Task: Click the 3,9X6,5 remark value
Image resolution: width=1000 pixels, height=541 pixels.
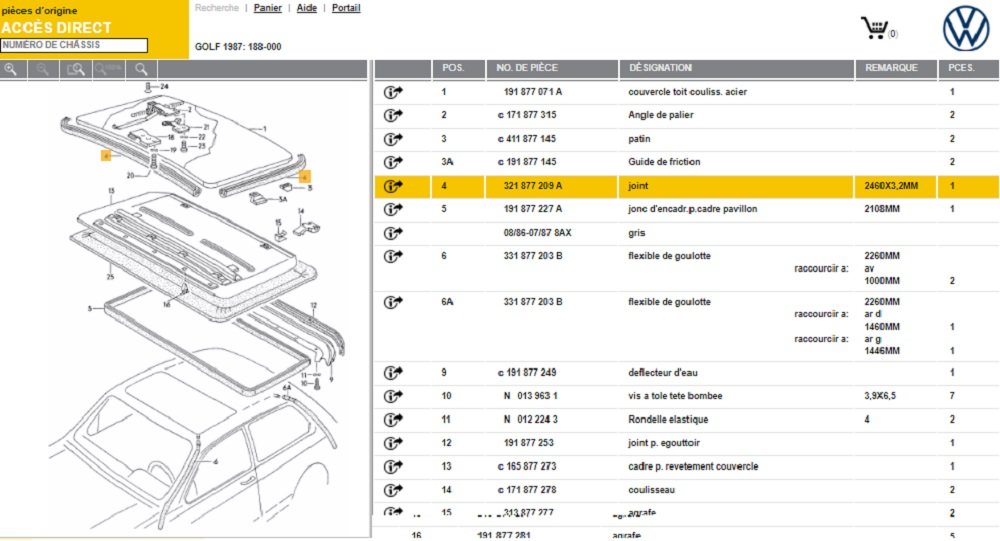Action: pos(880,396)
